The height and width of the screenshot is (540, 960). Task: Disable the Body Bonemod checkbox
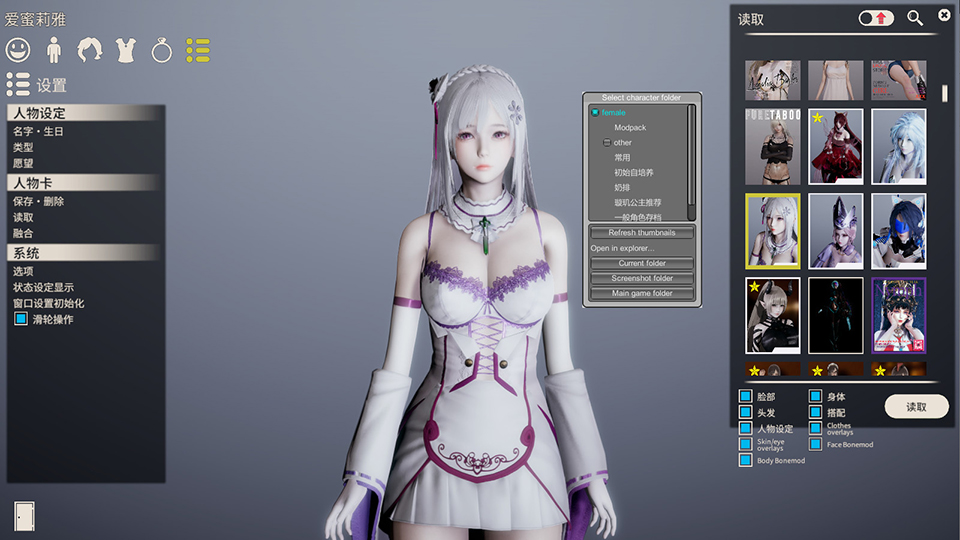click(745, 460)
